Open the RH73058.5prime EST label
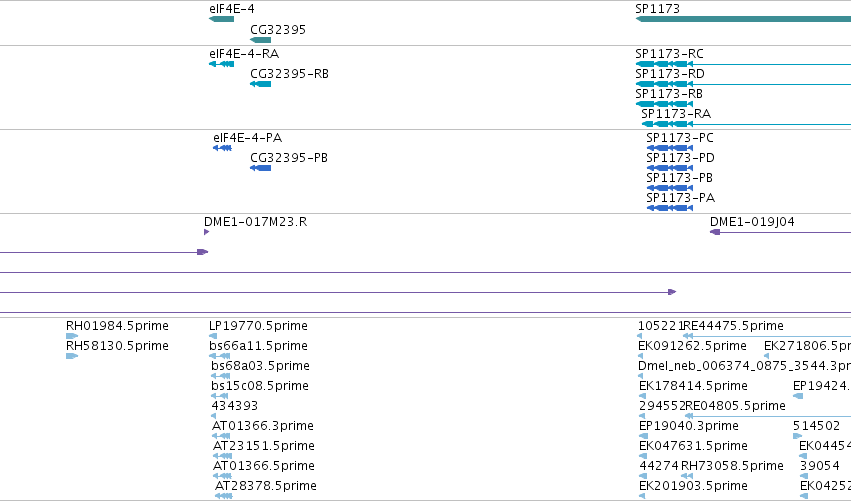The width and height of the screenshot is (851, 501). pos(733,466)
